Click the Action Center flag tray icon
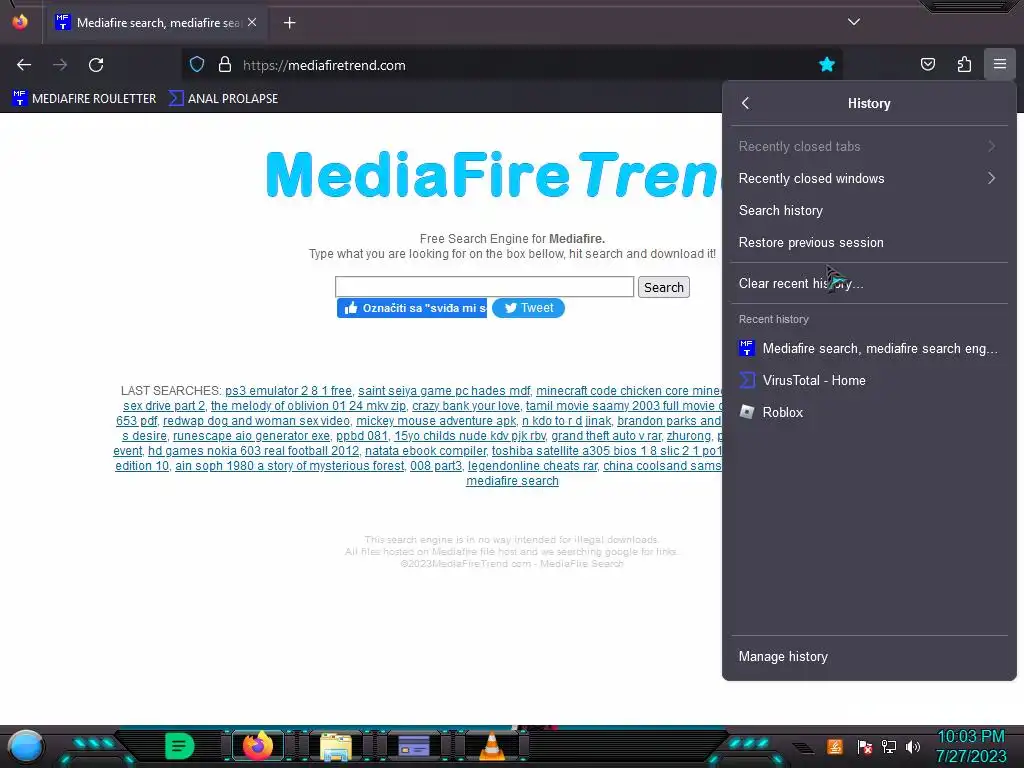Screen dimensions: 1024x768 click(x=865, y=746)
